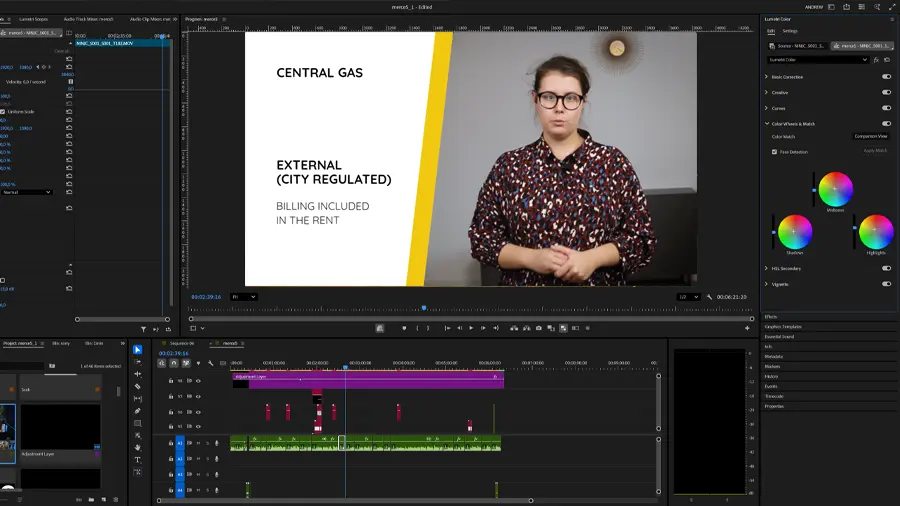The height and width of the screenshot is (506, 900).
Task: Reset the Lumetri Color effect
Action: click(887, 60)
